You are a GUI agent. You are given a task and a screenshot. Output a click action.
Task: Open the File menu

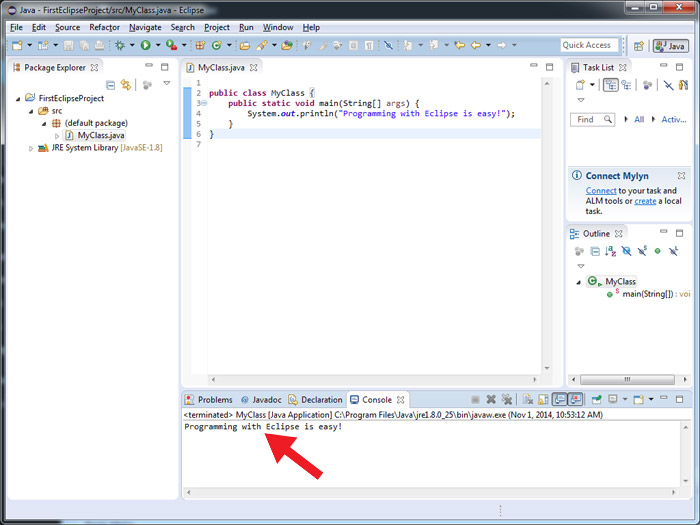17,27
